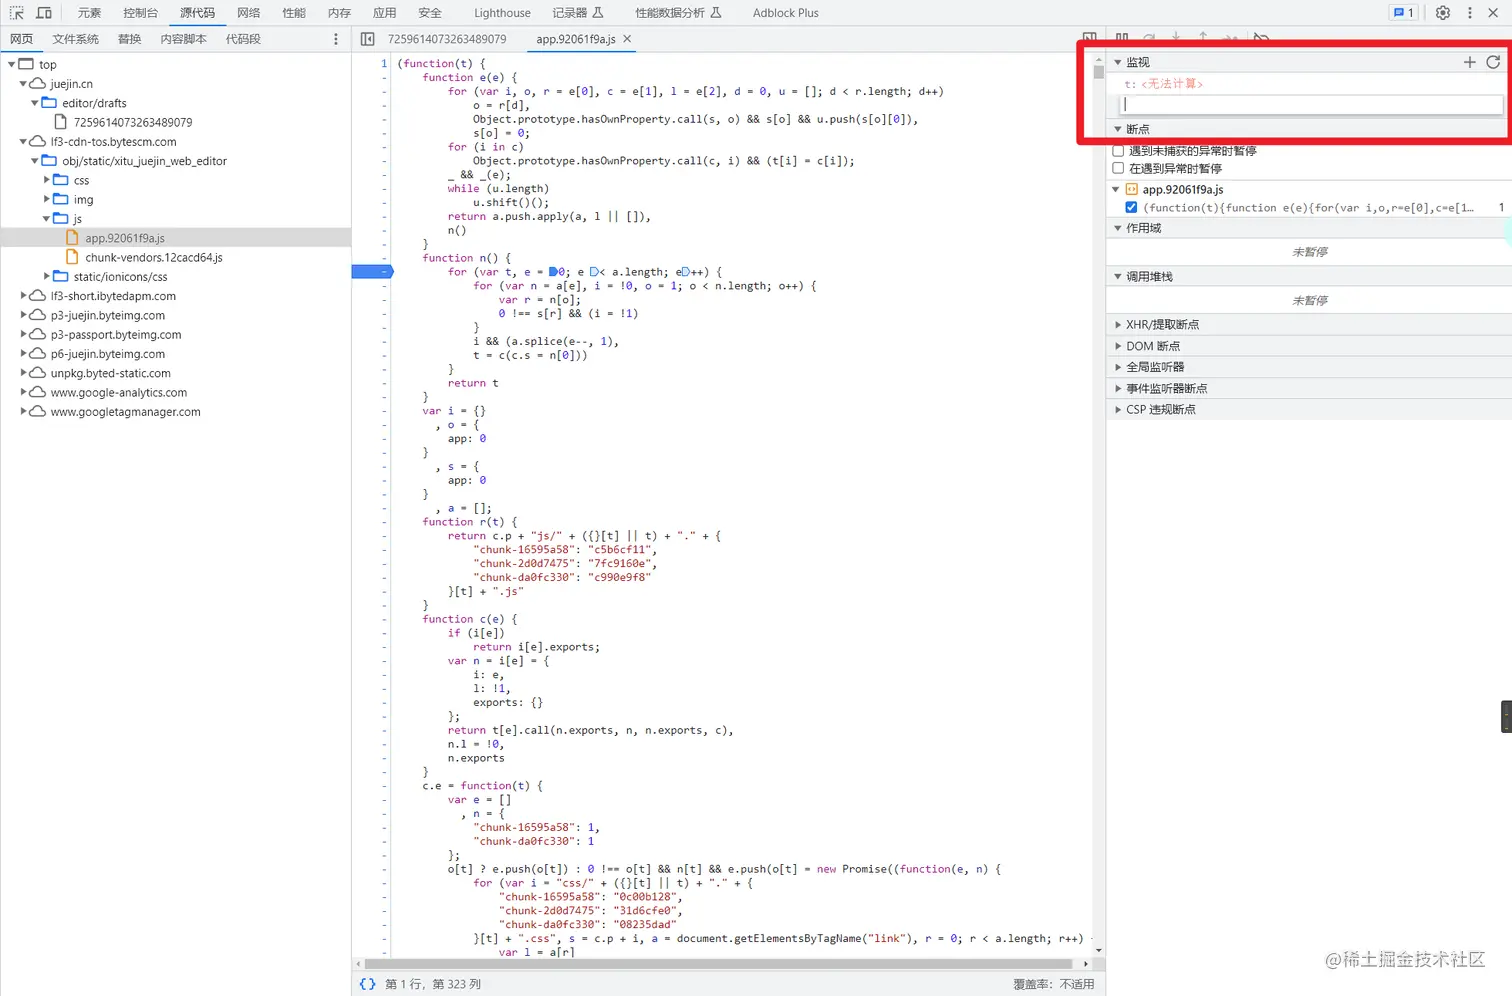Close the app.92061f9a.js editor tab

[627, 39]
